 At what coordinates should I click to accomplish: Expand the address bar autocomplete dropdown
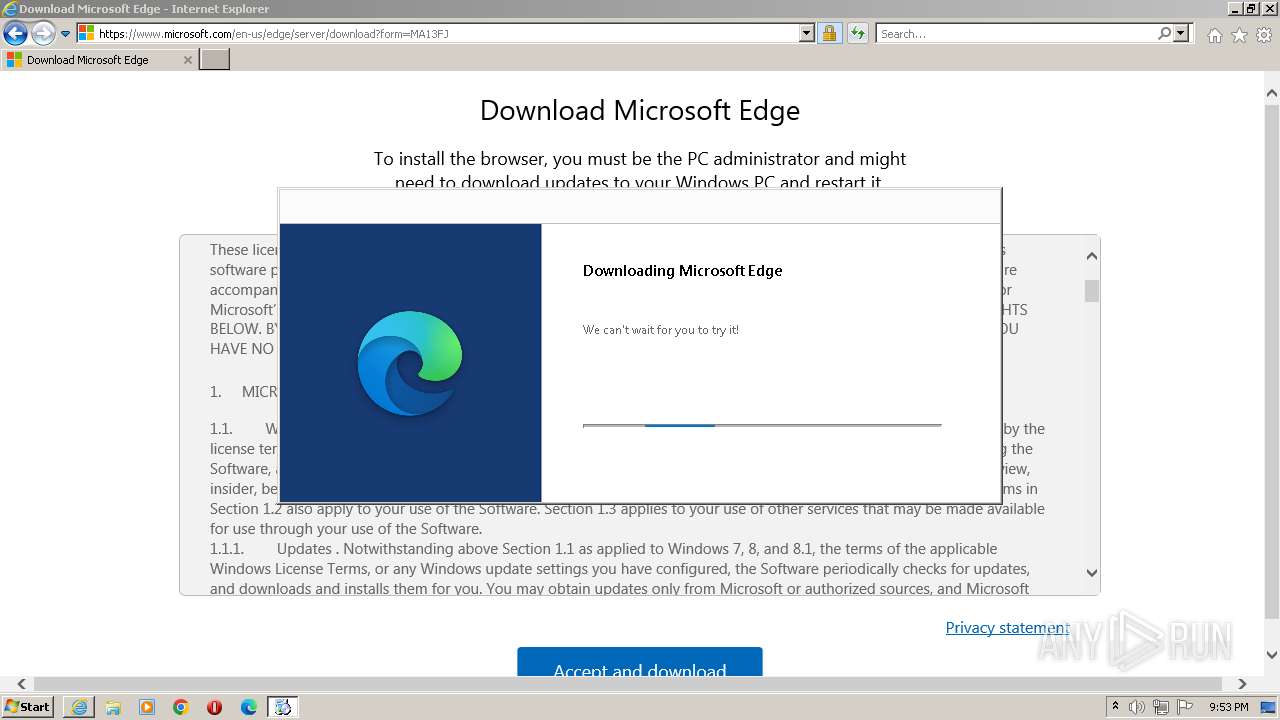[807, 33]
